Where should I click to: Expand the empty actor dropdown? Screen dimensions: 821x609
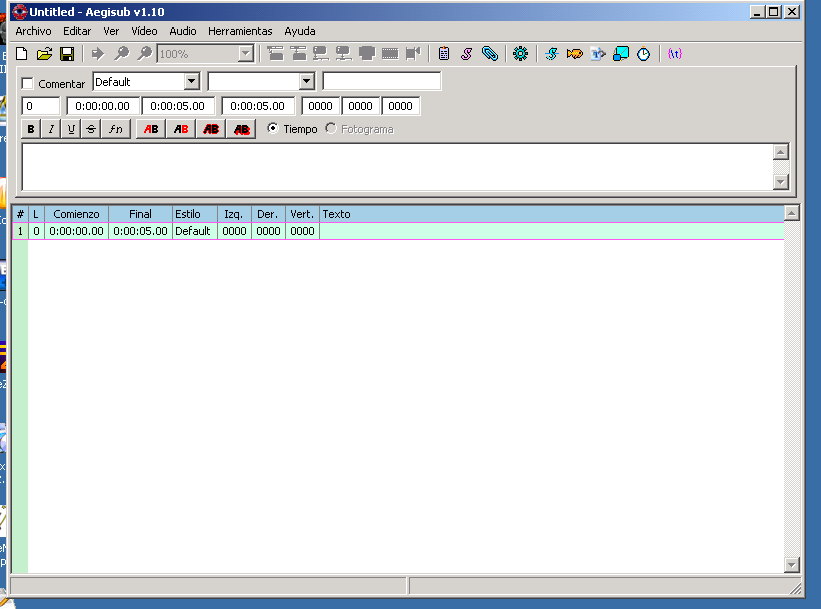pos(307,82)
